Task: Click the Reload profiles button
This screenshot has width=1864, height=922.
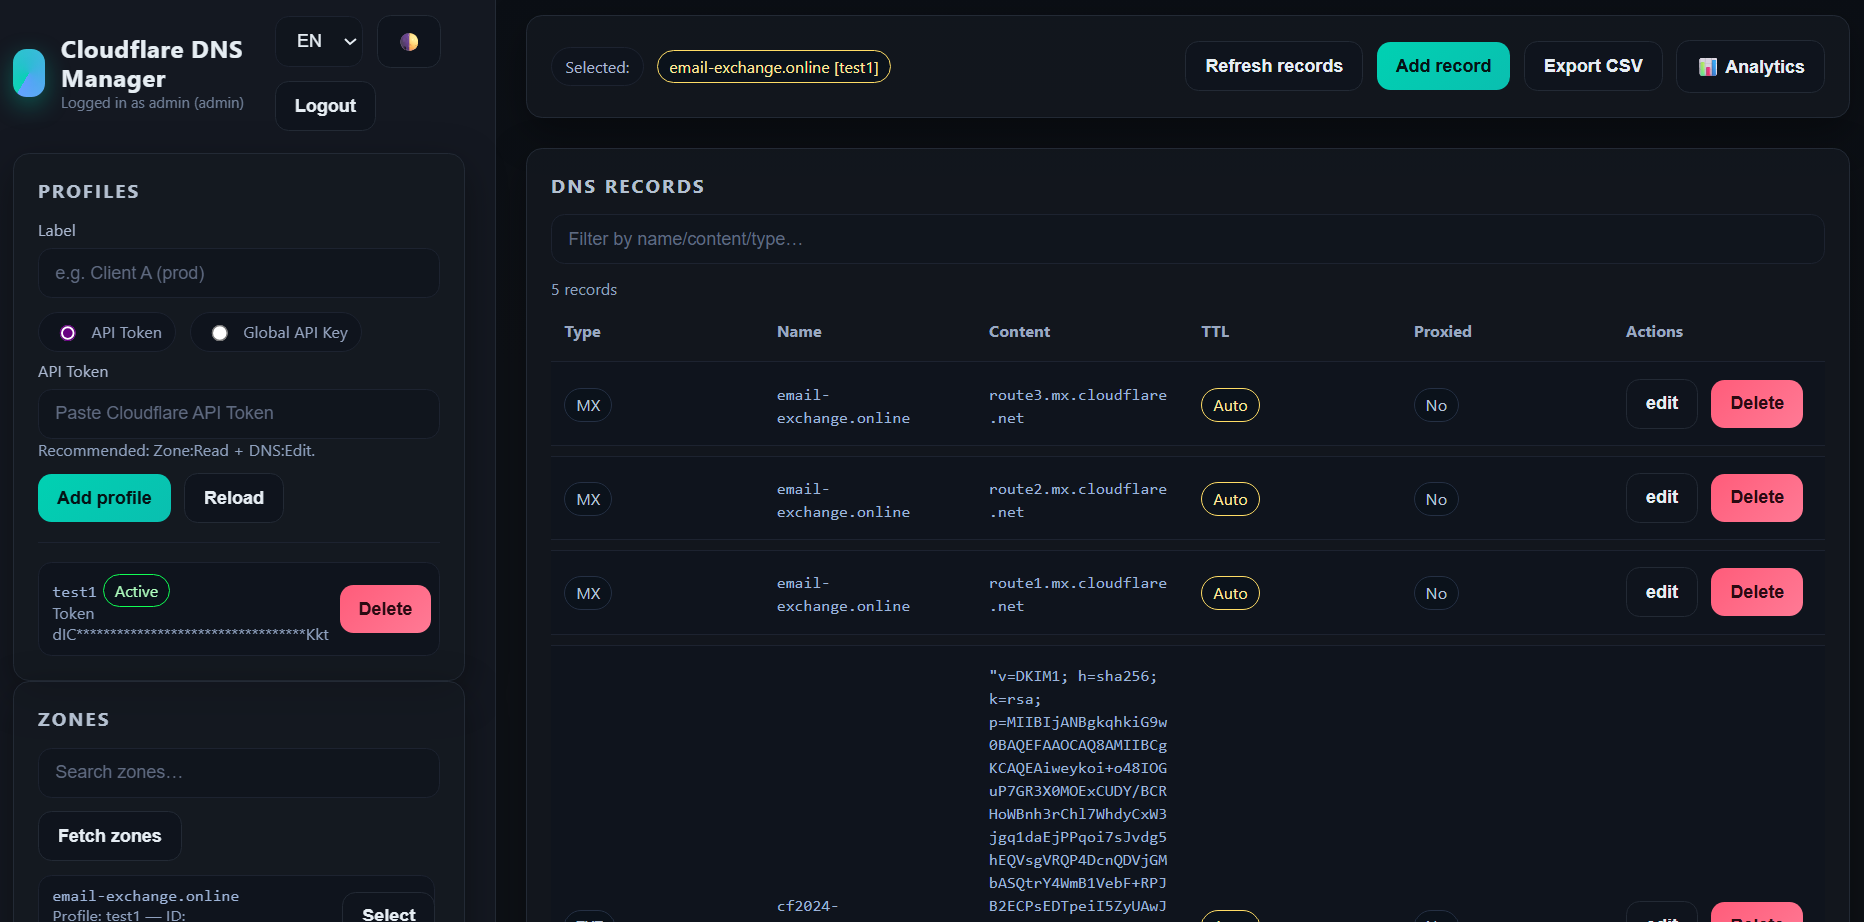Action: pos(234,498)
